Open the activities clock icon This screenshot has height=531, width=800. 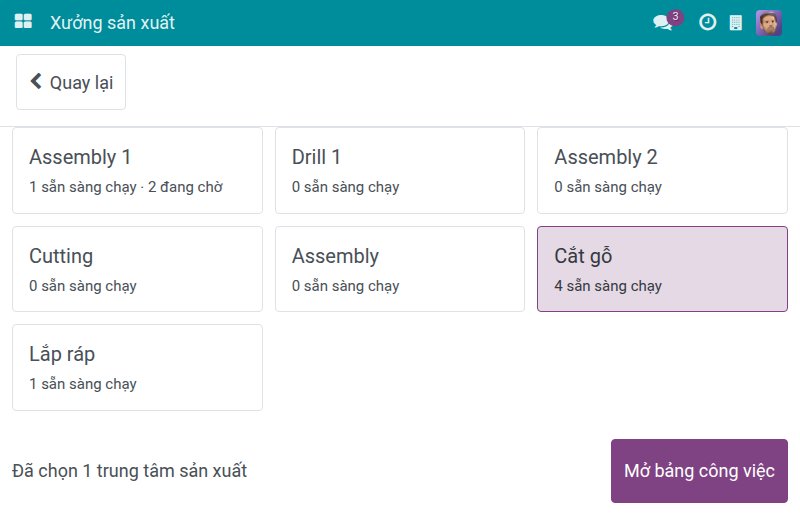(707, 22)
